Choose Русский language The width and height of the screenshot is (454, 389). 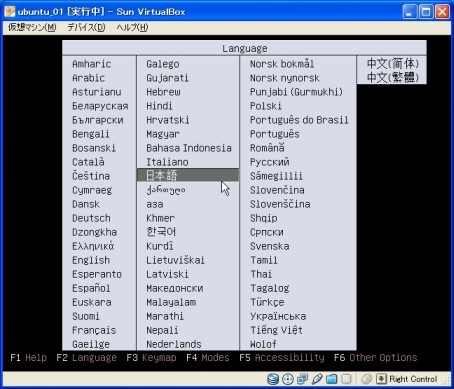click(270, 162)
